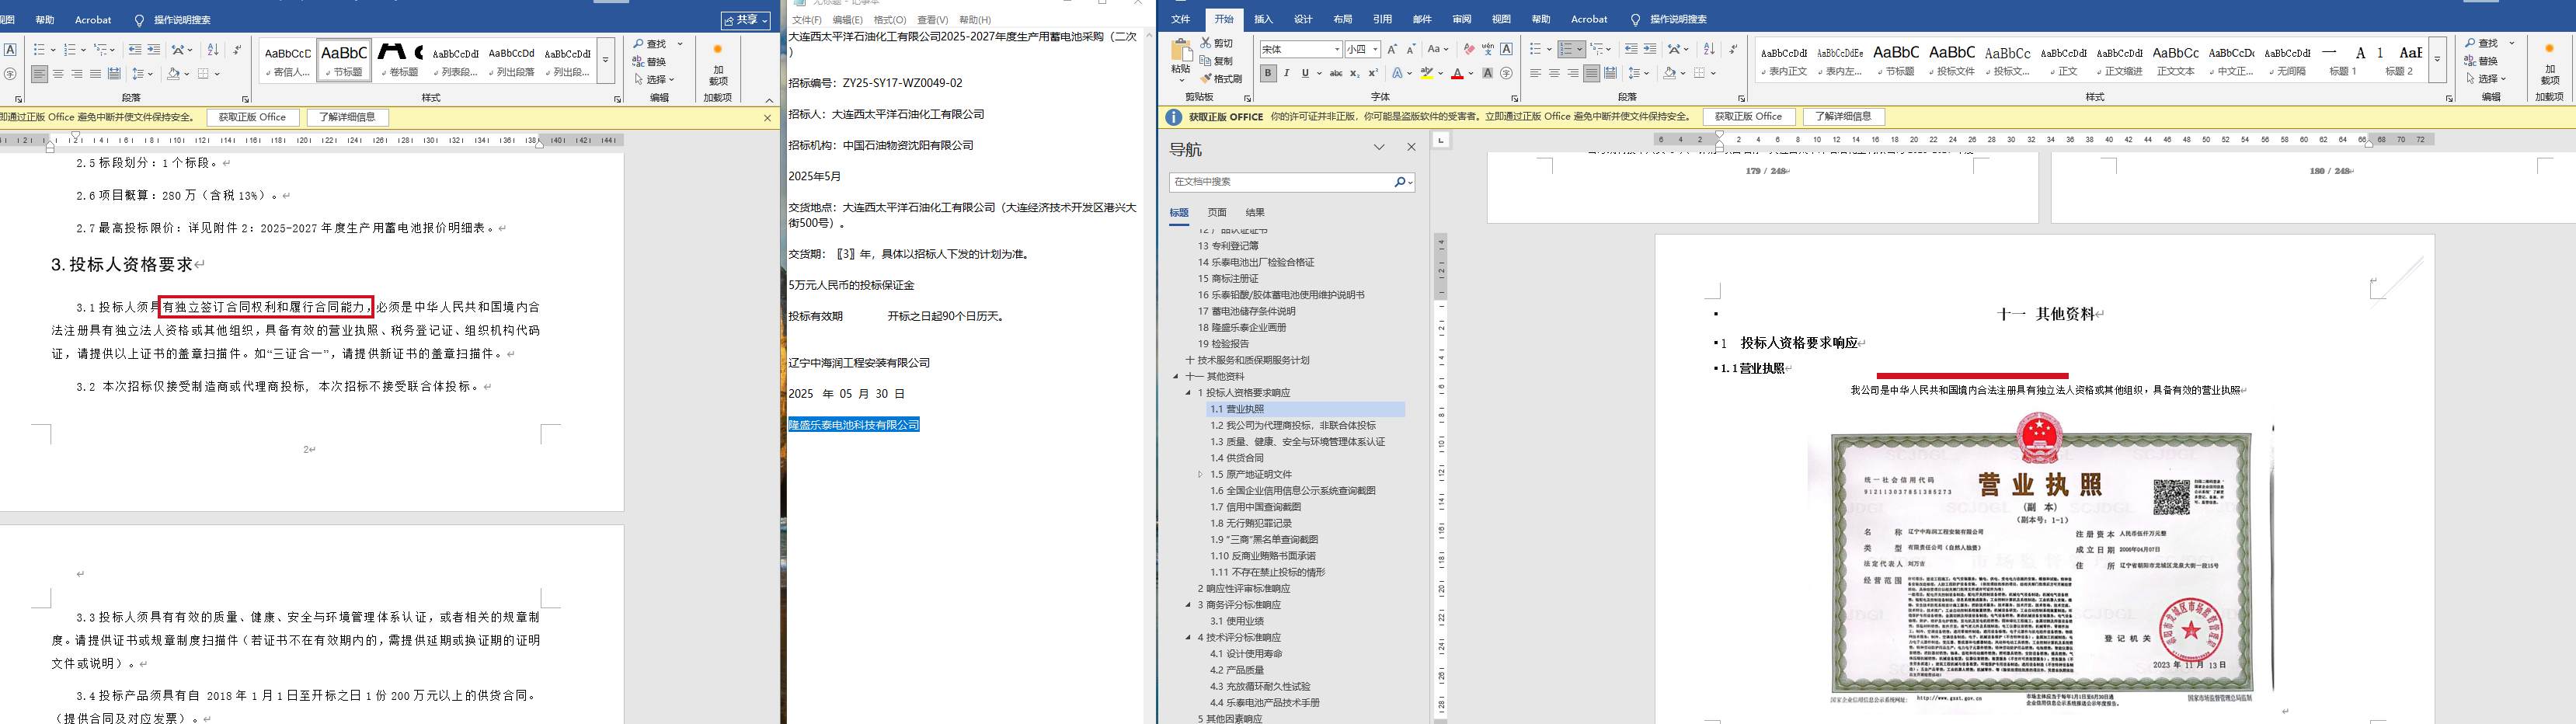Dismiss the yellow notification bar in left Word

[x=767, y=118]
